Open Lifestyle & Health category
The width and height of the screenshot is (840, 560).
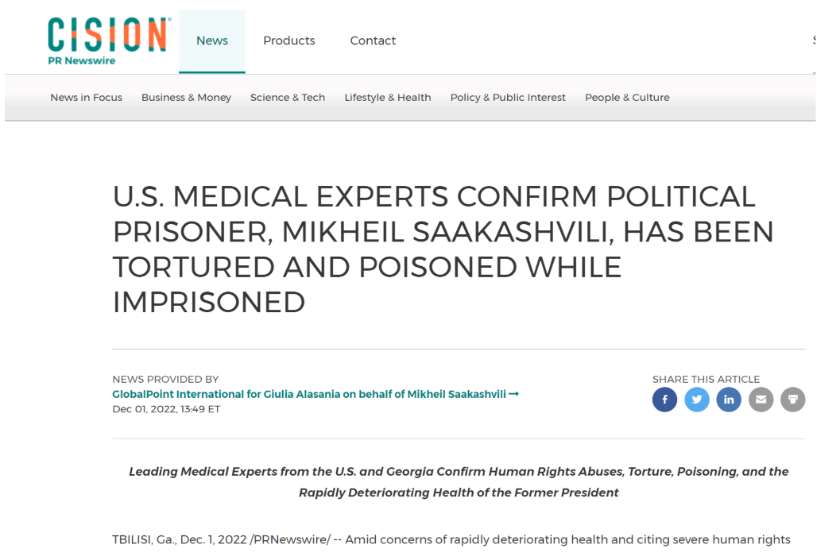tap(387, 98)
